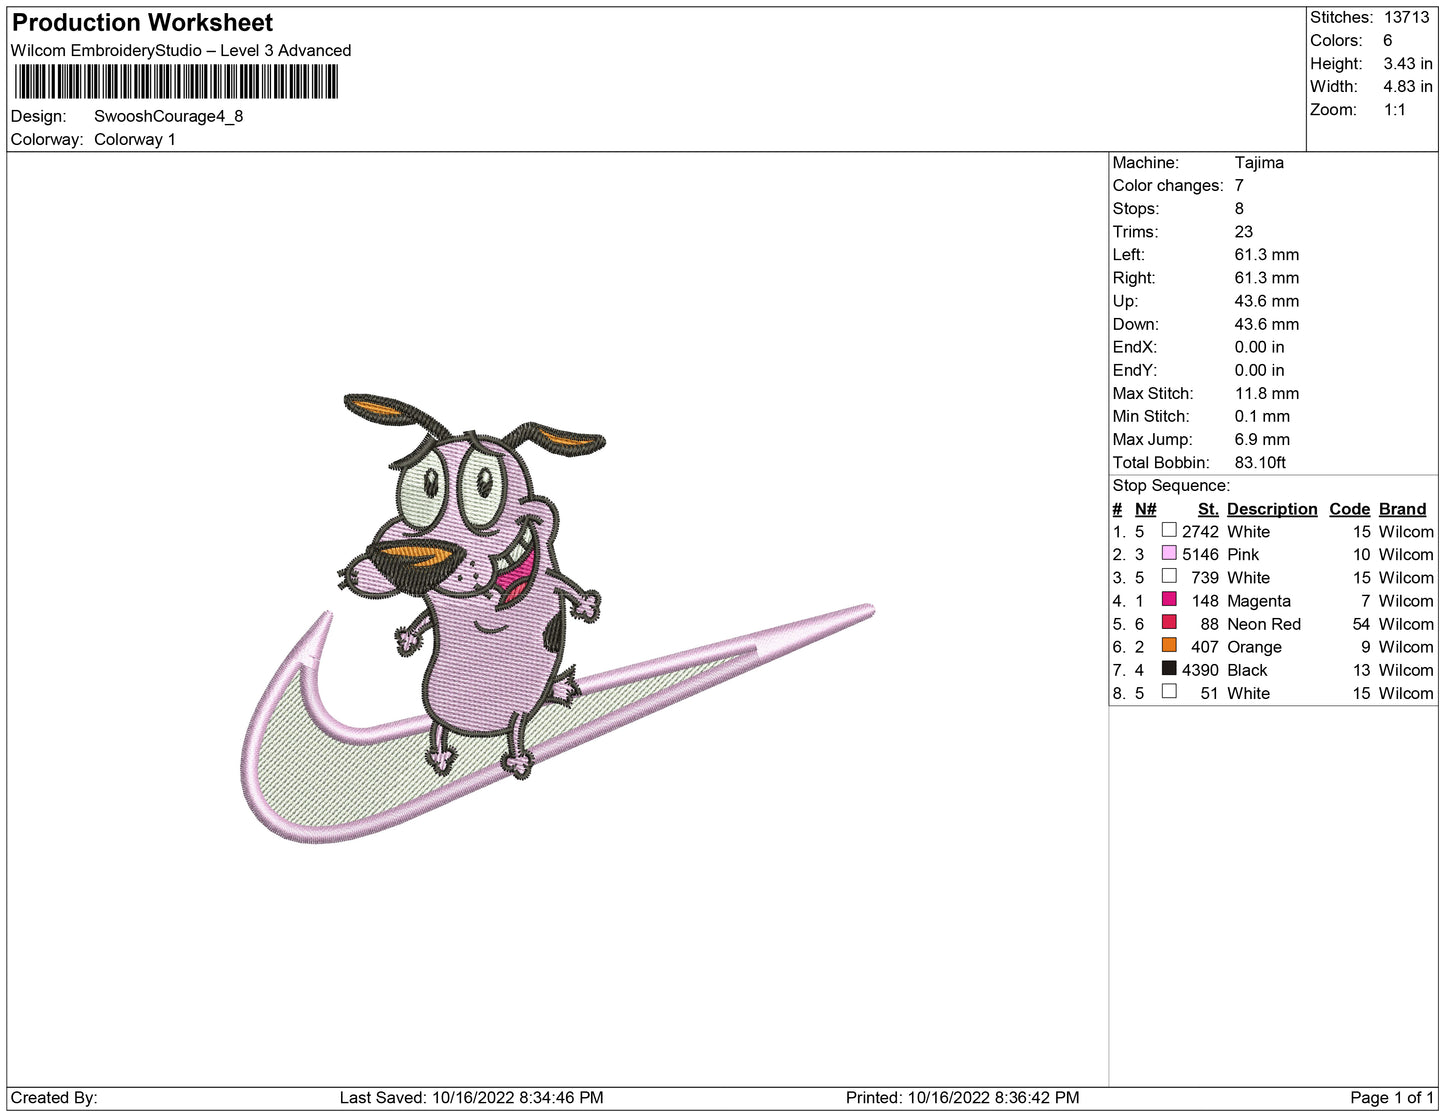The image size is (1445, 1112).
Task: Click the "Printed" timestamp in the footer
Action: (x=963, y=1097)
